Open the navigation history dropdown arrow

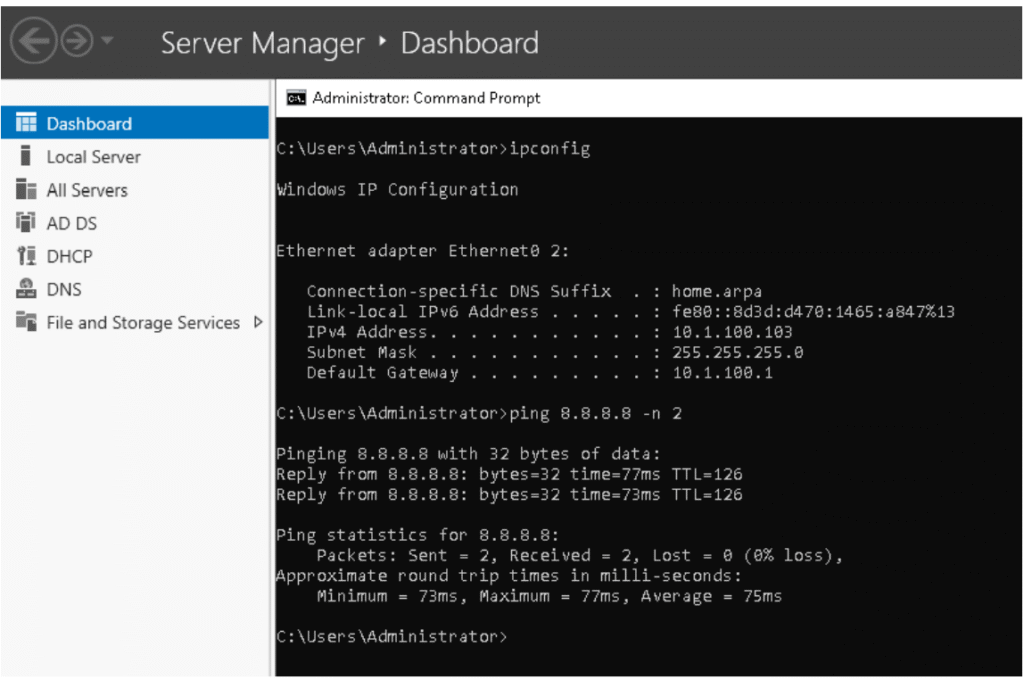[108, 42]
